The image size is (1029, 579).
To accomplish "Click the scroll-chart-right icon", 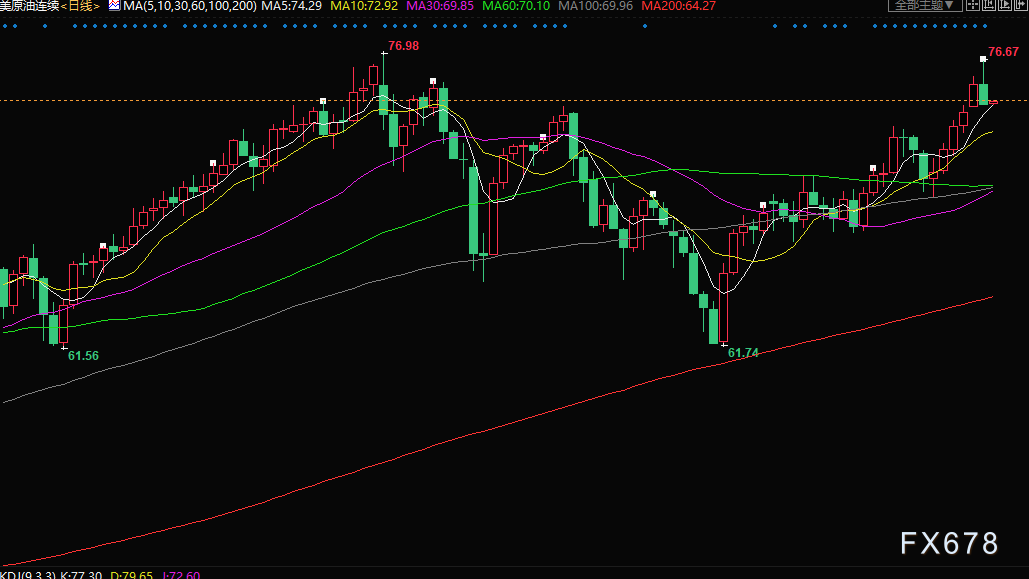I will [1005, 5].
